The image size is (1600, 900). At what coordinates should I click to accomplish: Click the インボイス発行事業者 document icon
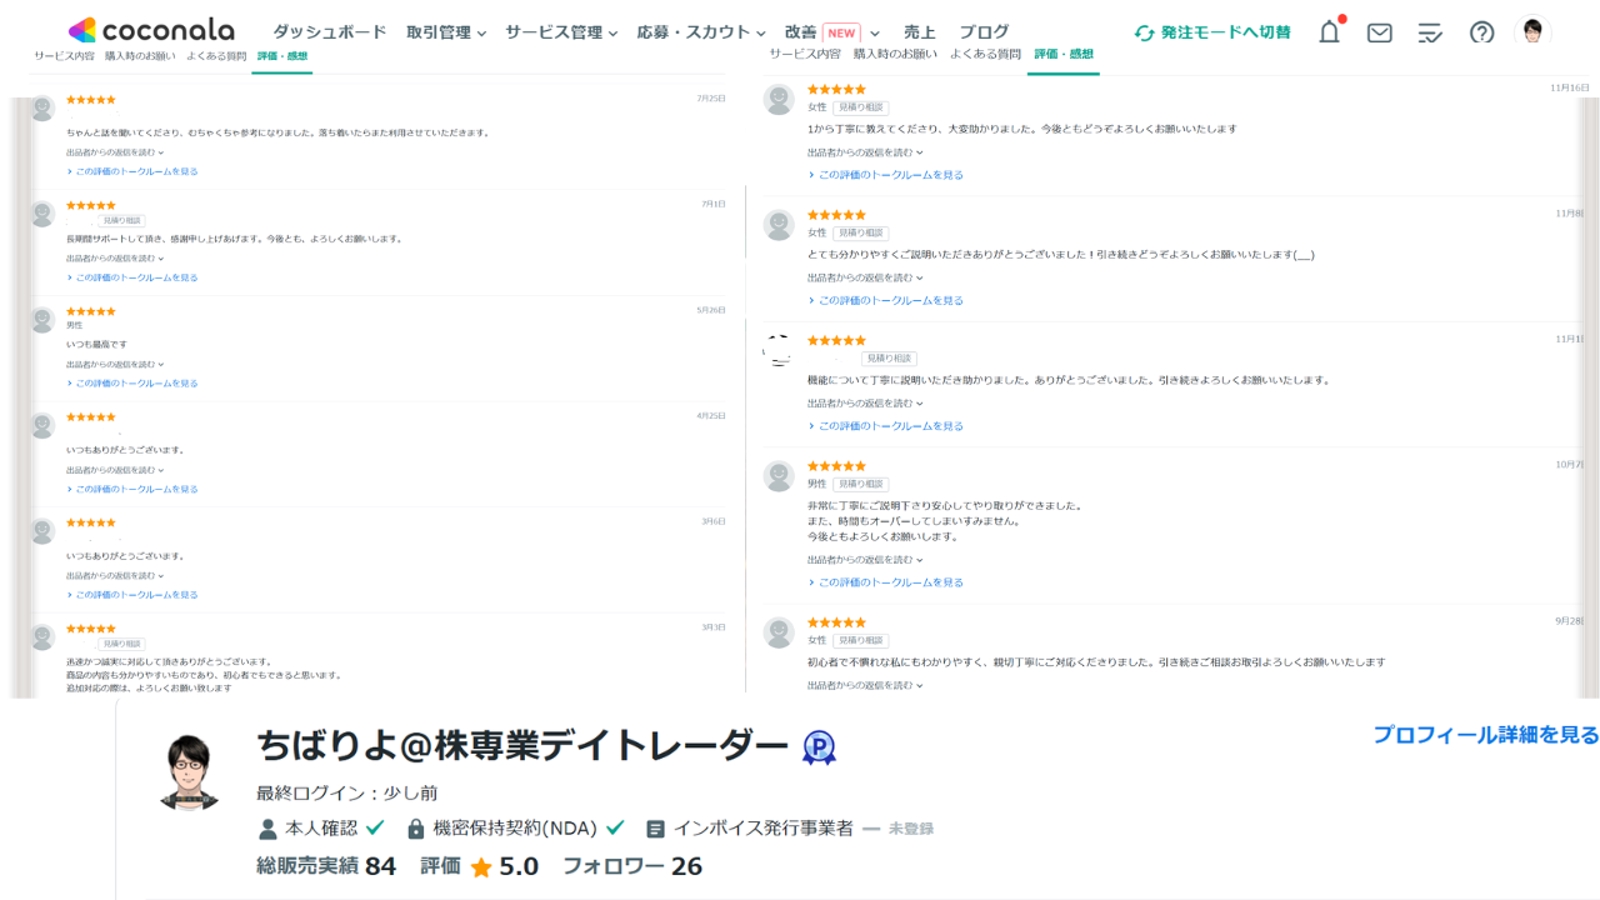pos(655,829)
